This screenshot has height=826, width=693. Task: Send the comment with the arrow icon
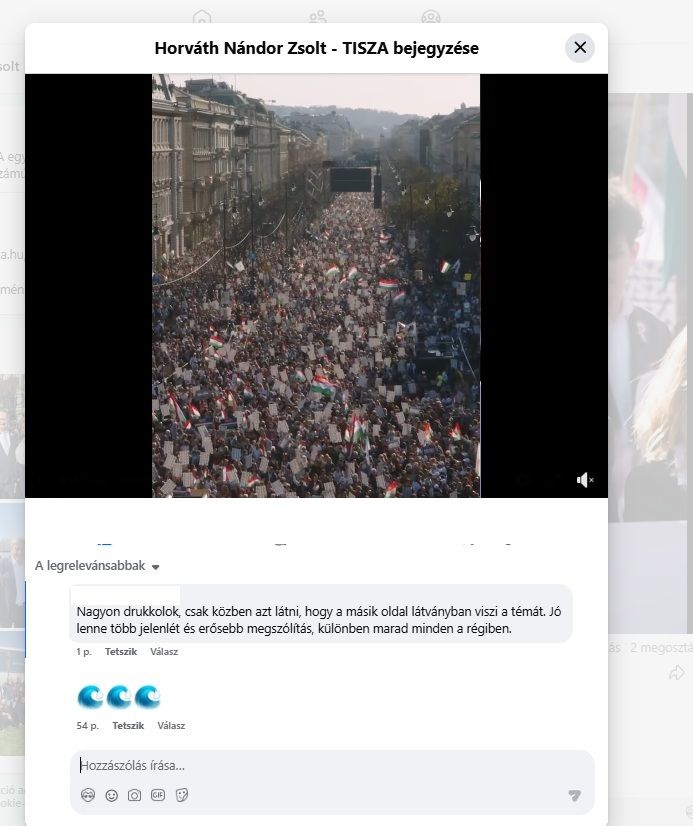[575, 795]
